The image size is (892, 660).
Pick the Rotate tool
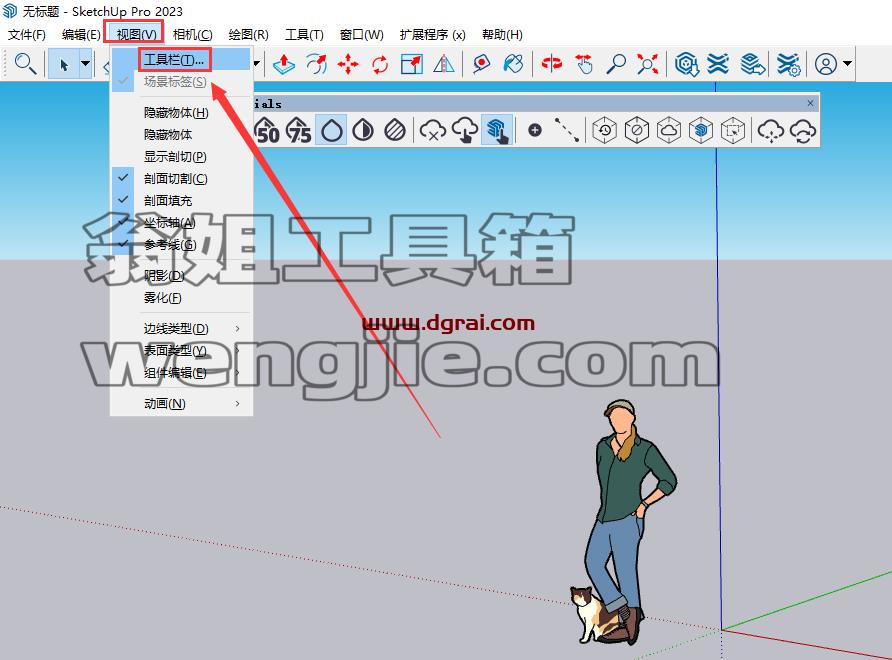(x=380, y=64)
